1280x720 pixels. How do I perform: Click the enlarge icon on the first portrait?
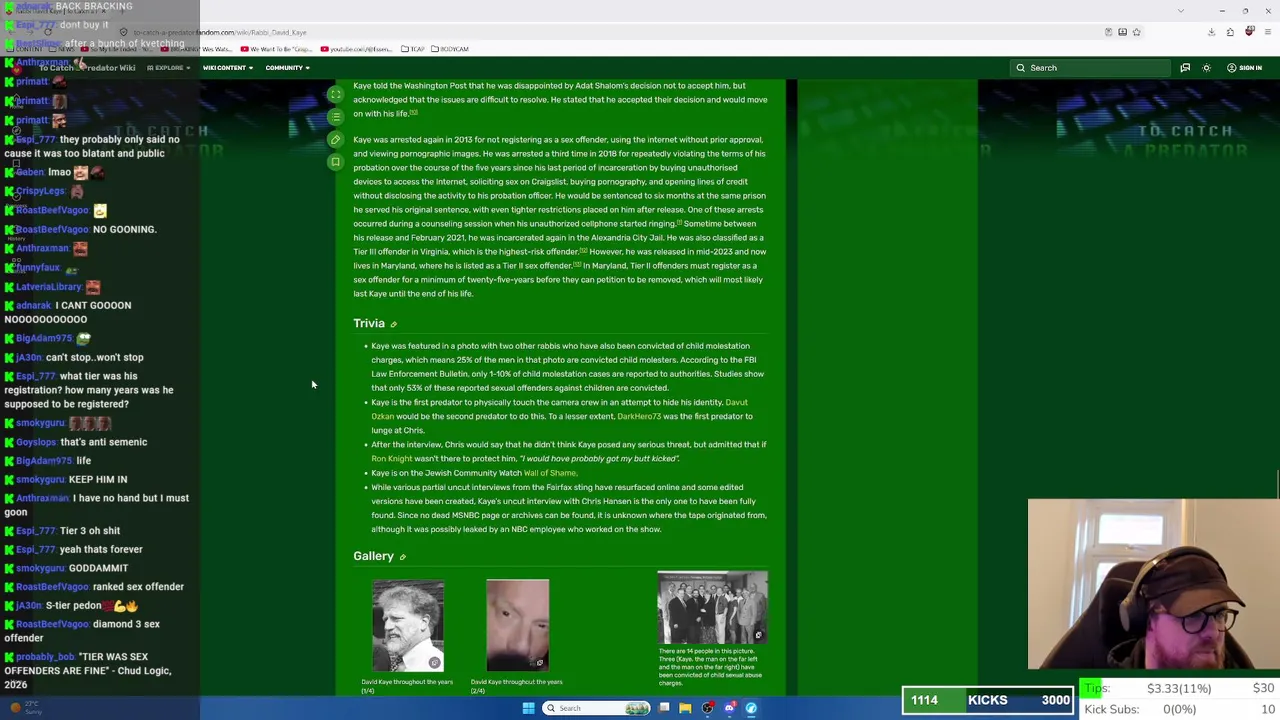coord(434,662)
